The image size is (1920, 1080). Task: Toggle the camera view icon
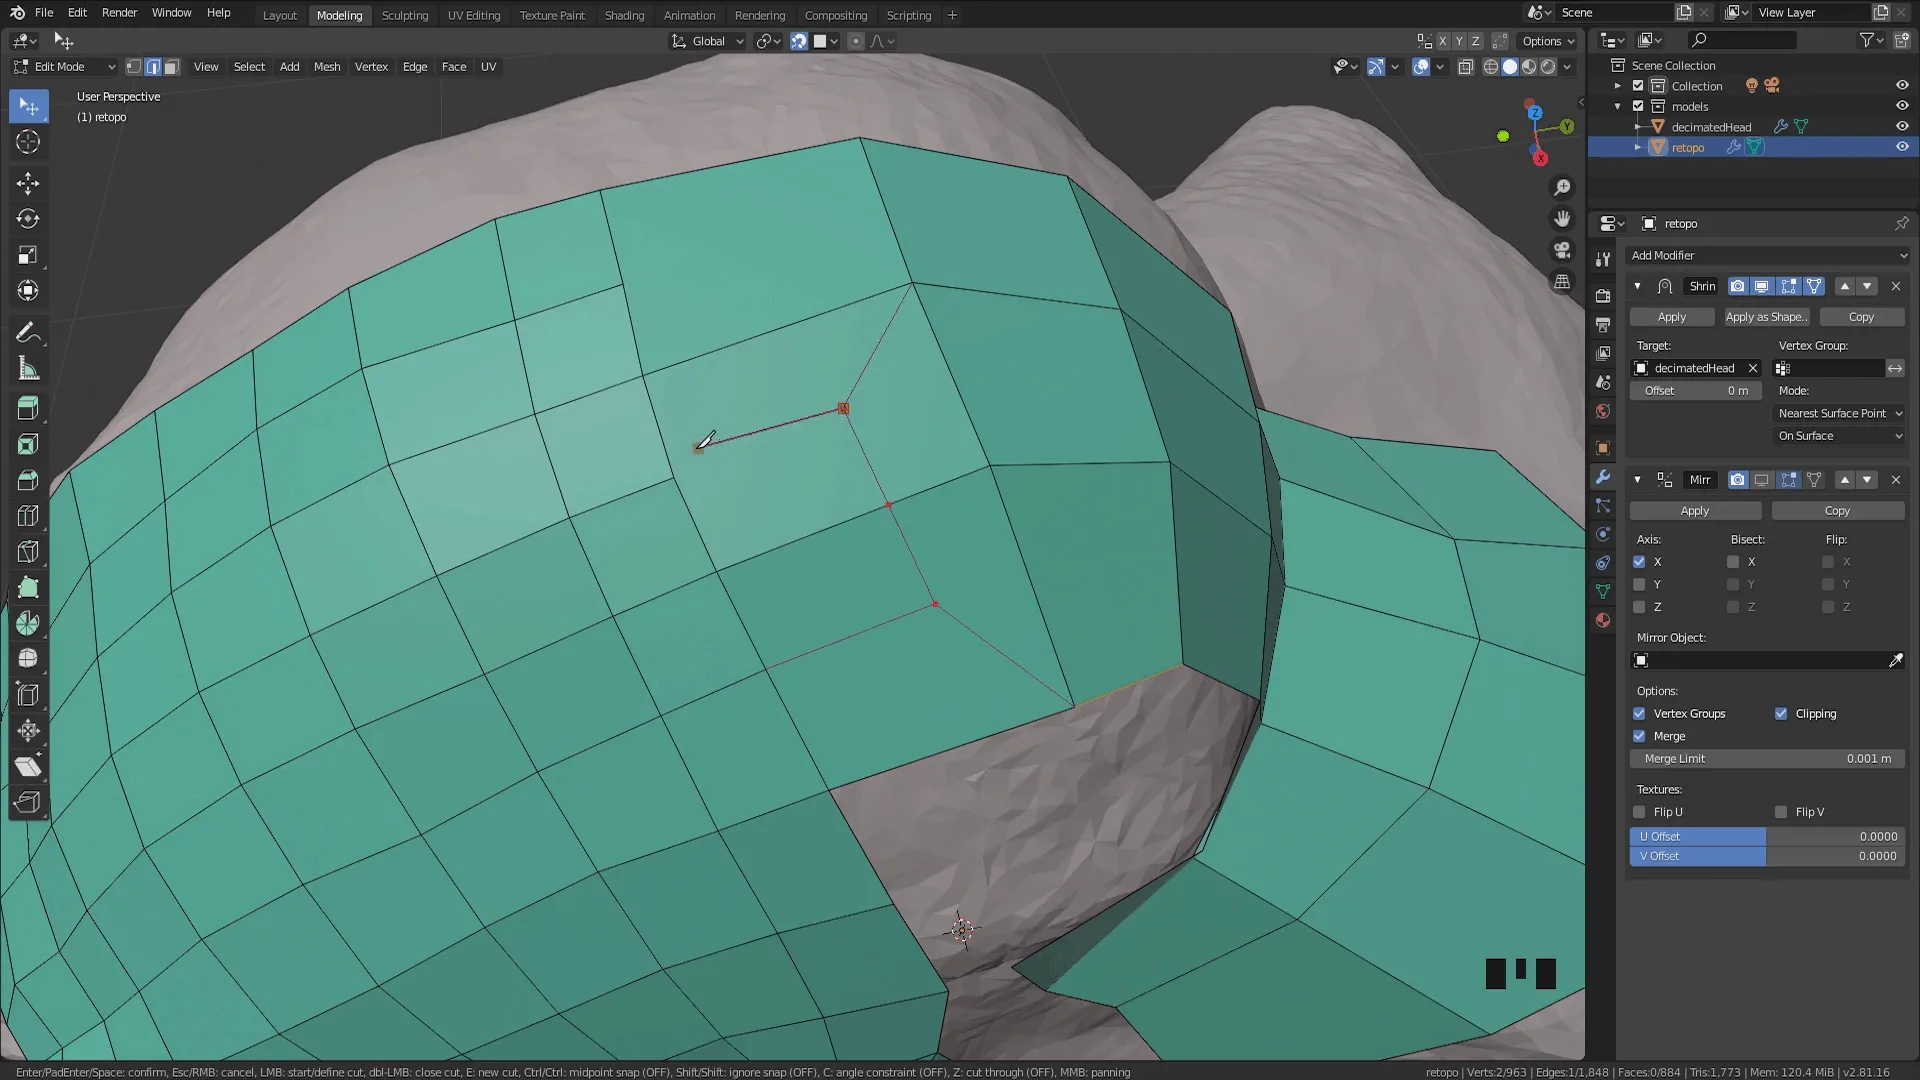click(1562, 250)
